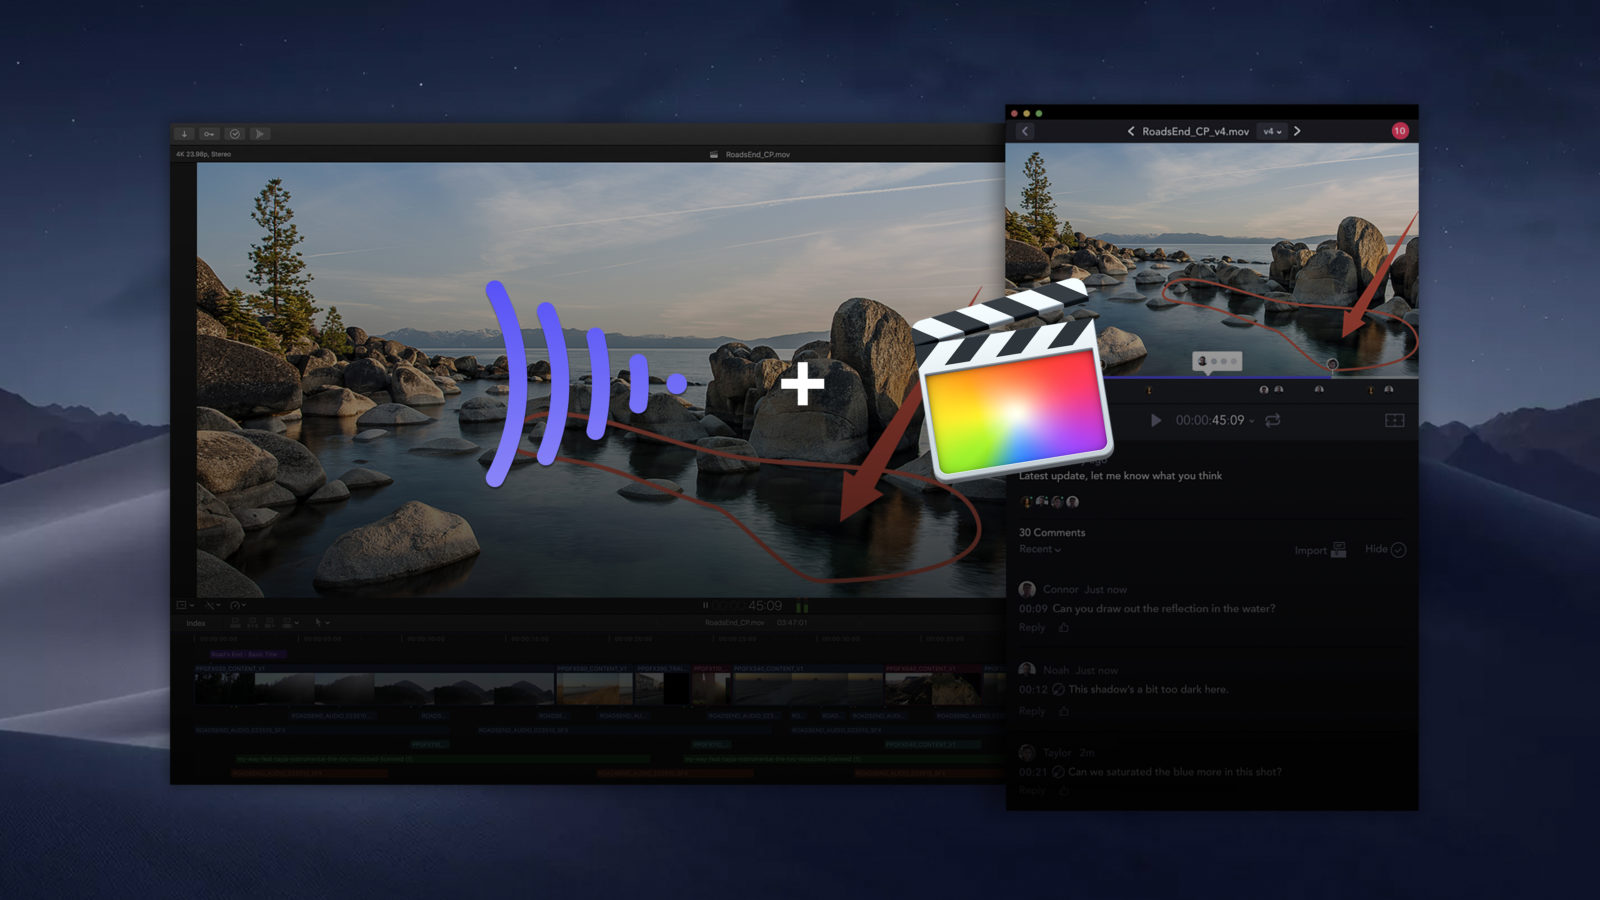Click '30 Comments' heading text
The width and height of the screenshot is (1600, 900).
point(1052,532)
